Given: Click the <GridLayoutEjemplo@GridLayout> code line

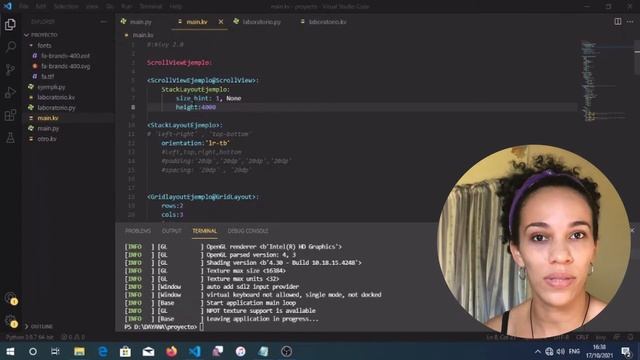Looking at the screenshot, I should [x=203, y=197].
